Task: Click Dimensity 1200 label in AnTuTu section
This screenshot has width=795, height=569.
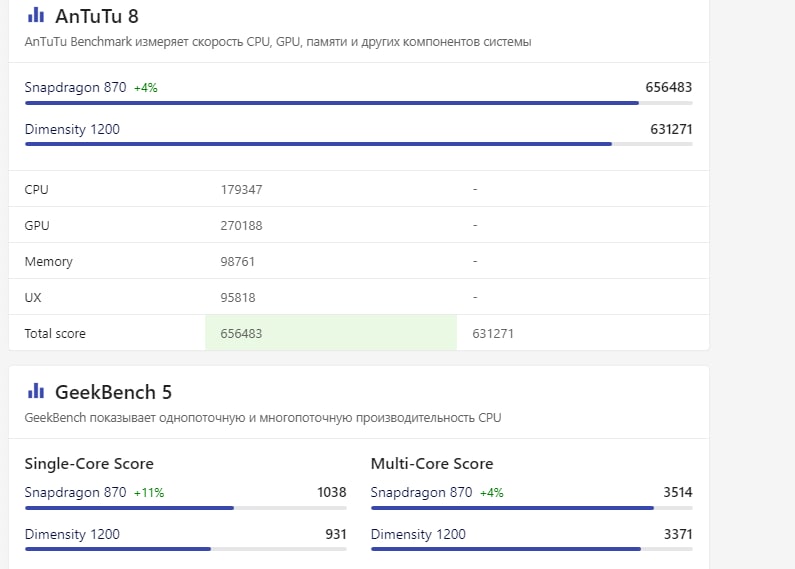Action: 72,129
